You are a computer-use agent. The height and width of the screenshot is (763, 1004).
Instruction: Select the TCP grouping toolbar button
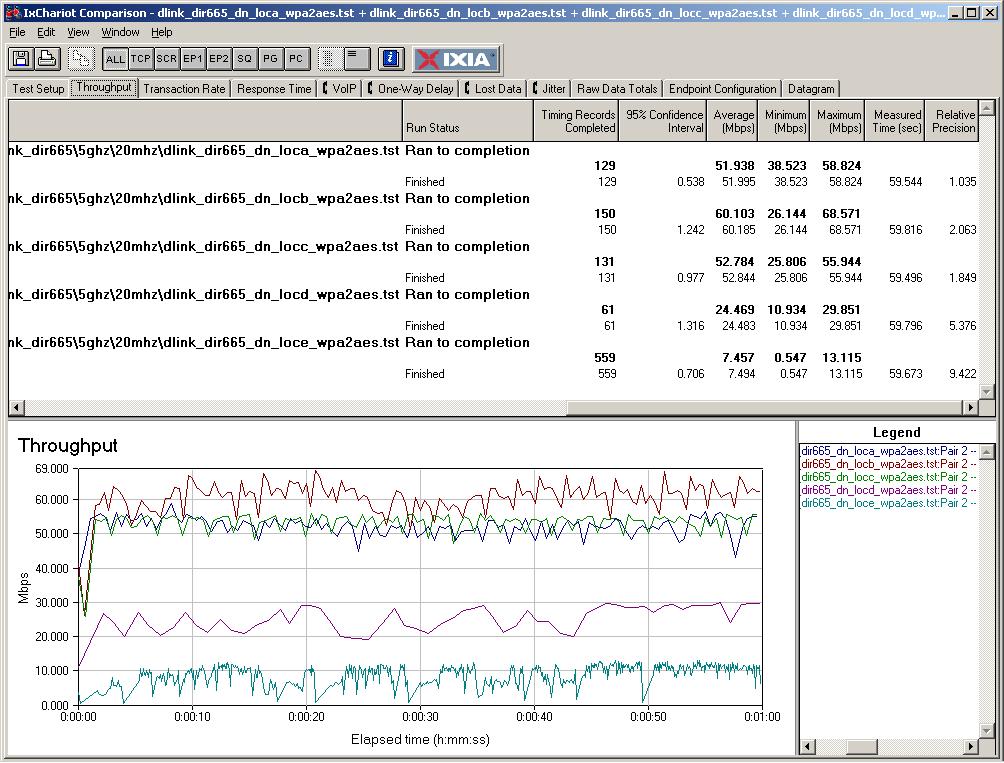[x=141, y=59]
